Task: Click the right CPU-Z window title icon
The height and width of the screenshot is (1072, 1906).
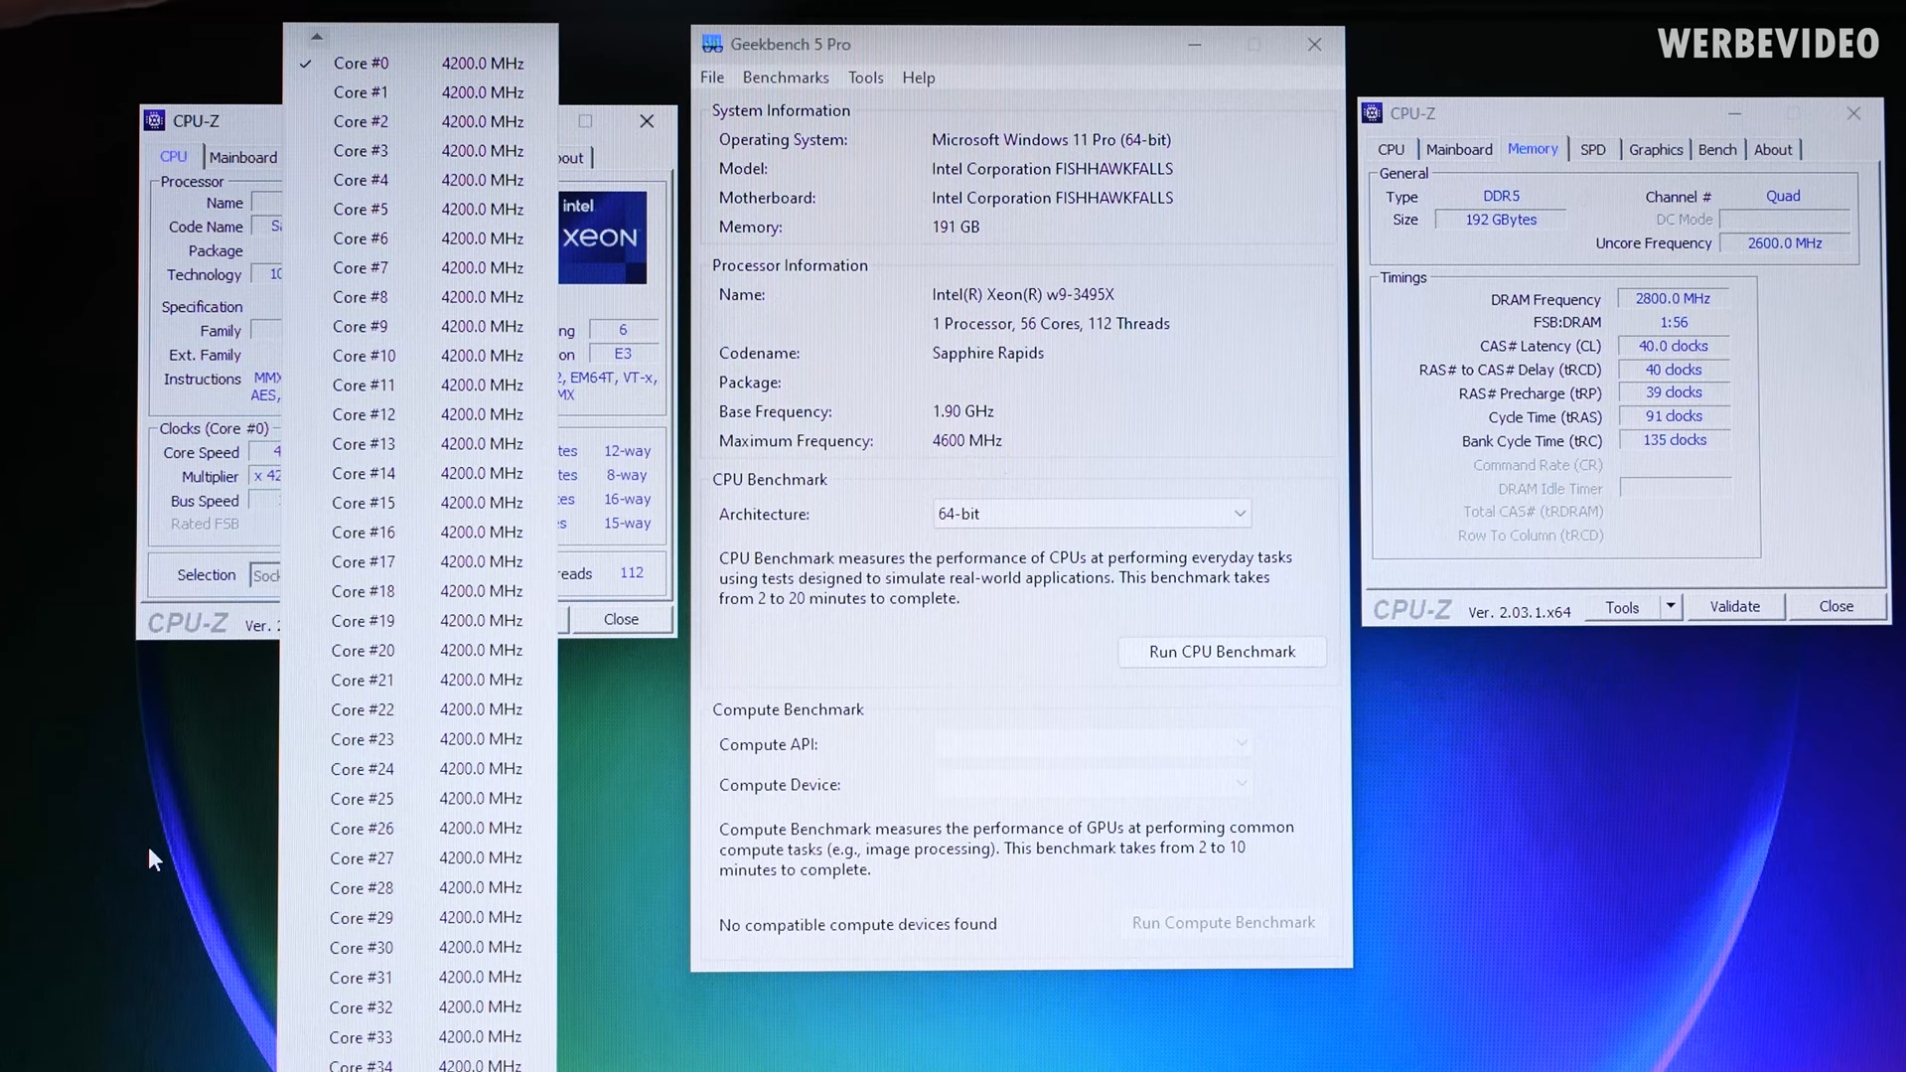Action: click(x=1372, y=113)
